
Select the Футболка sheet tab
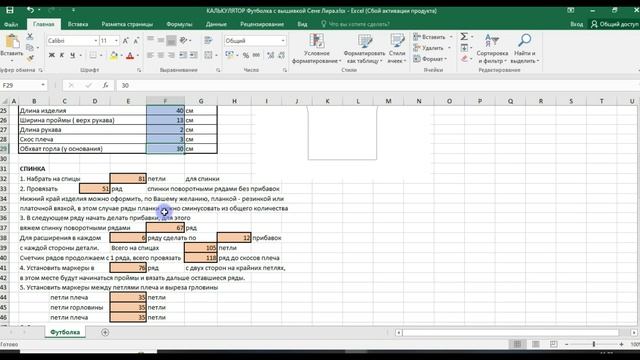(65, 332)
